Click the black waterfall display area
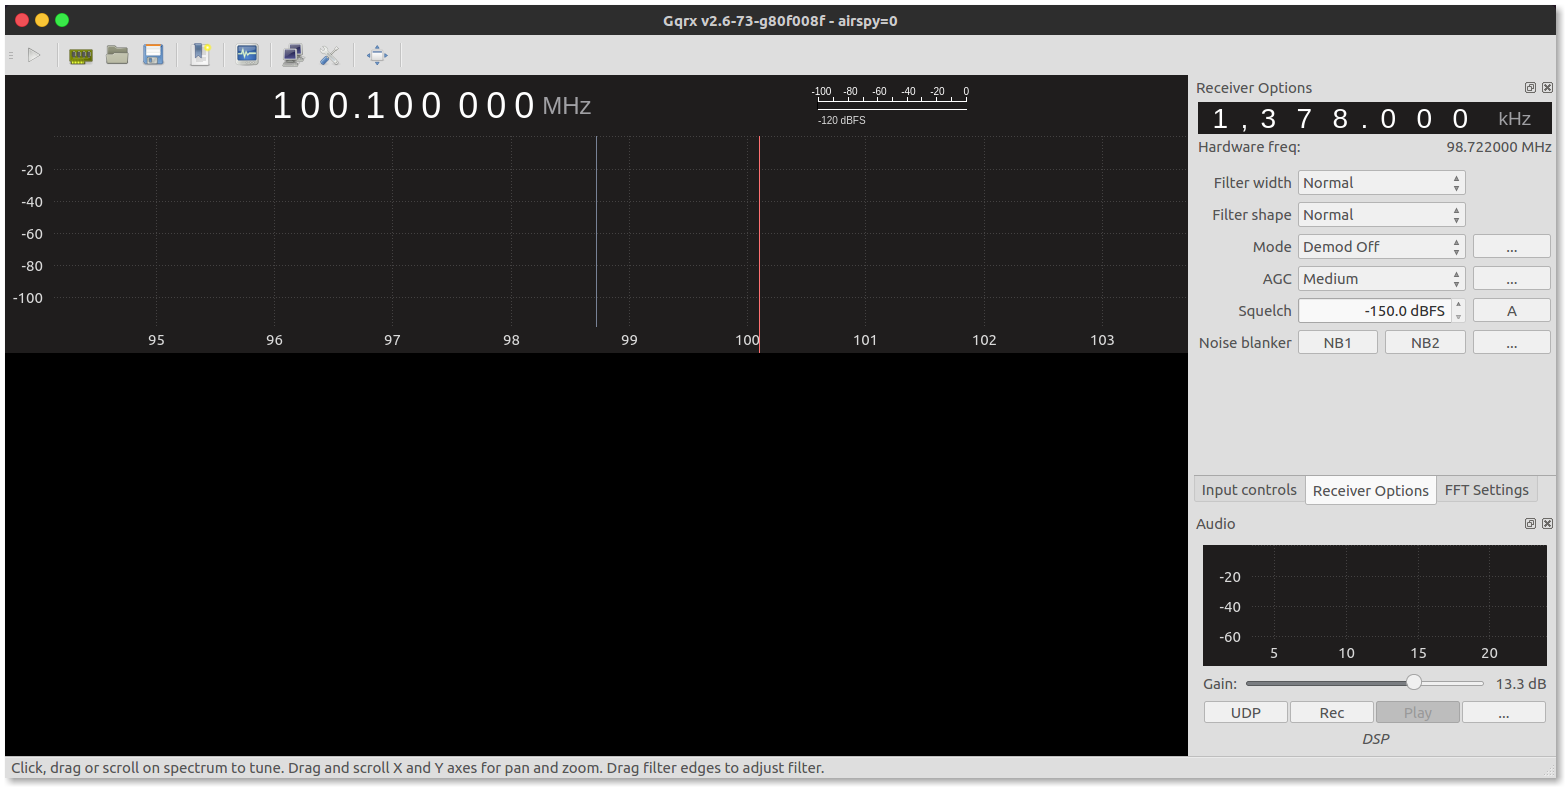This screenshot has height=787, width=1565. [x=596, y=555]
